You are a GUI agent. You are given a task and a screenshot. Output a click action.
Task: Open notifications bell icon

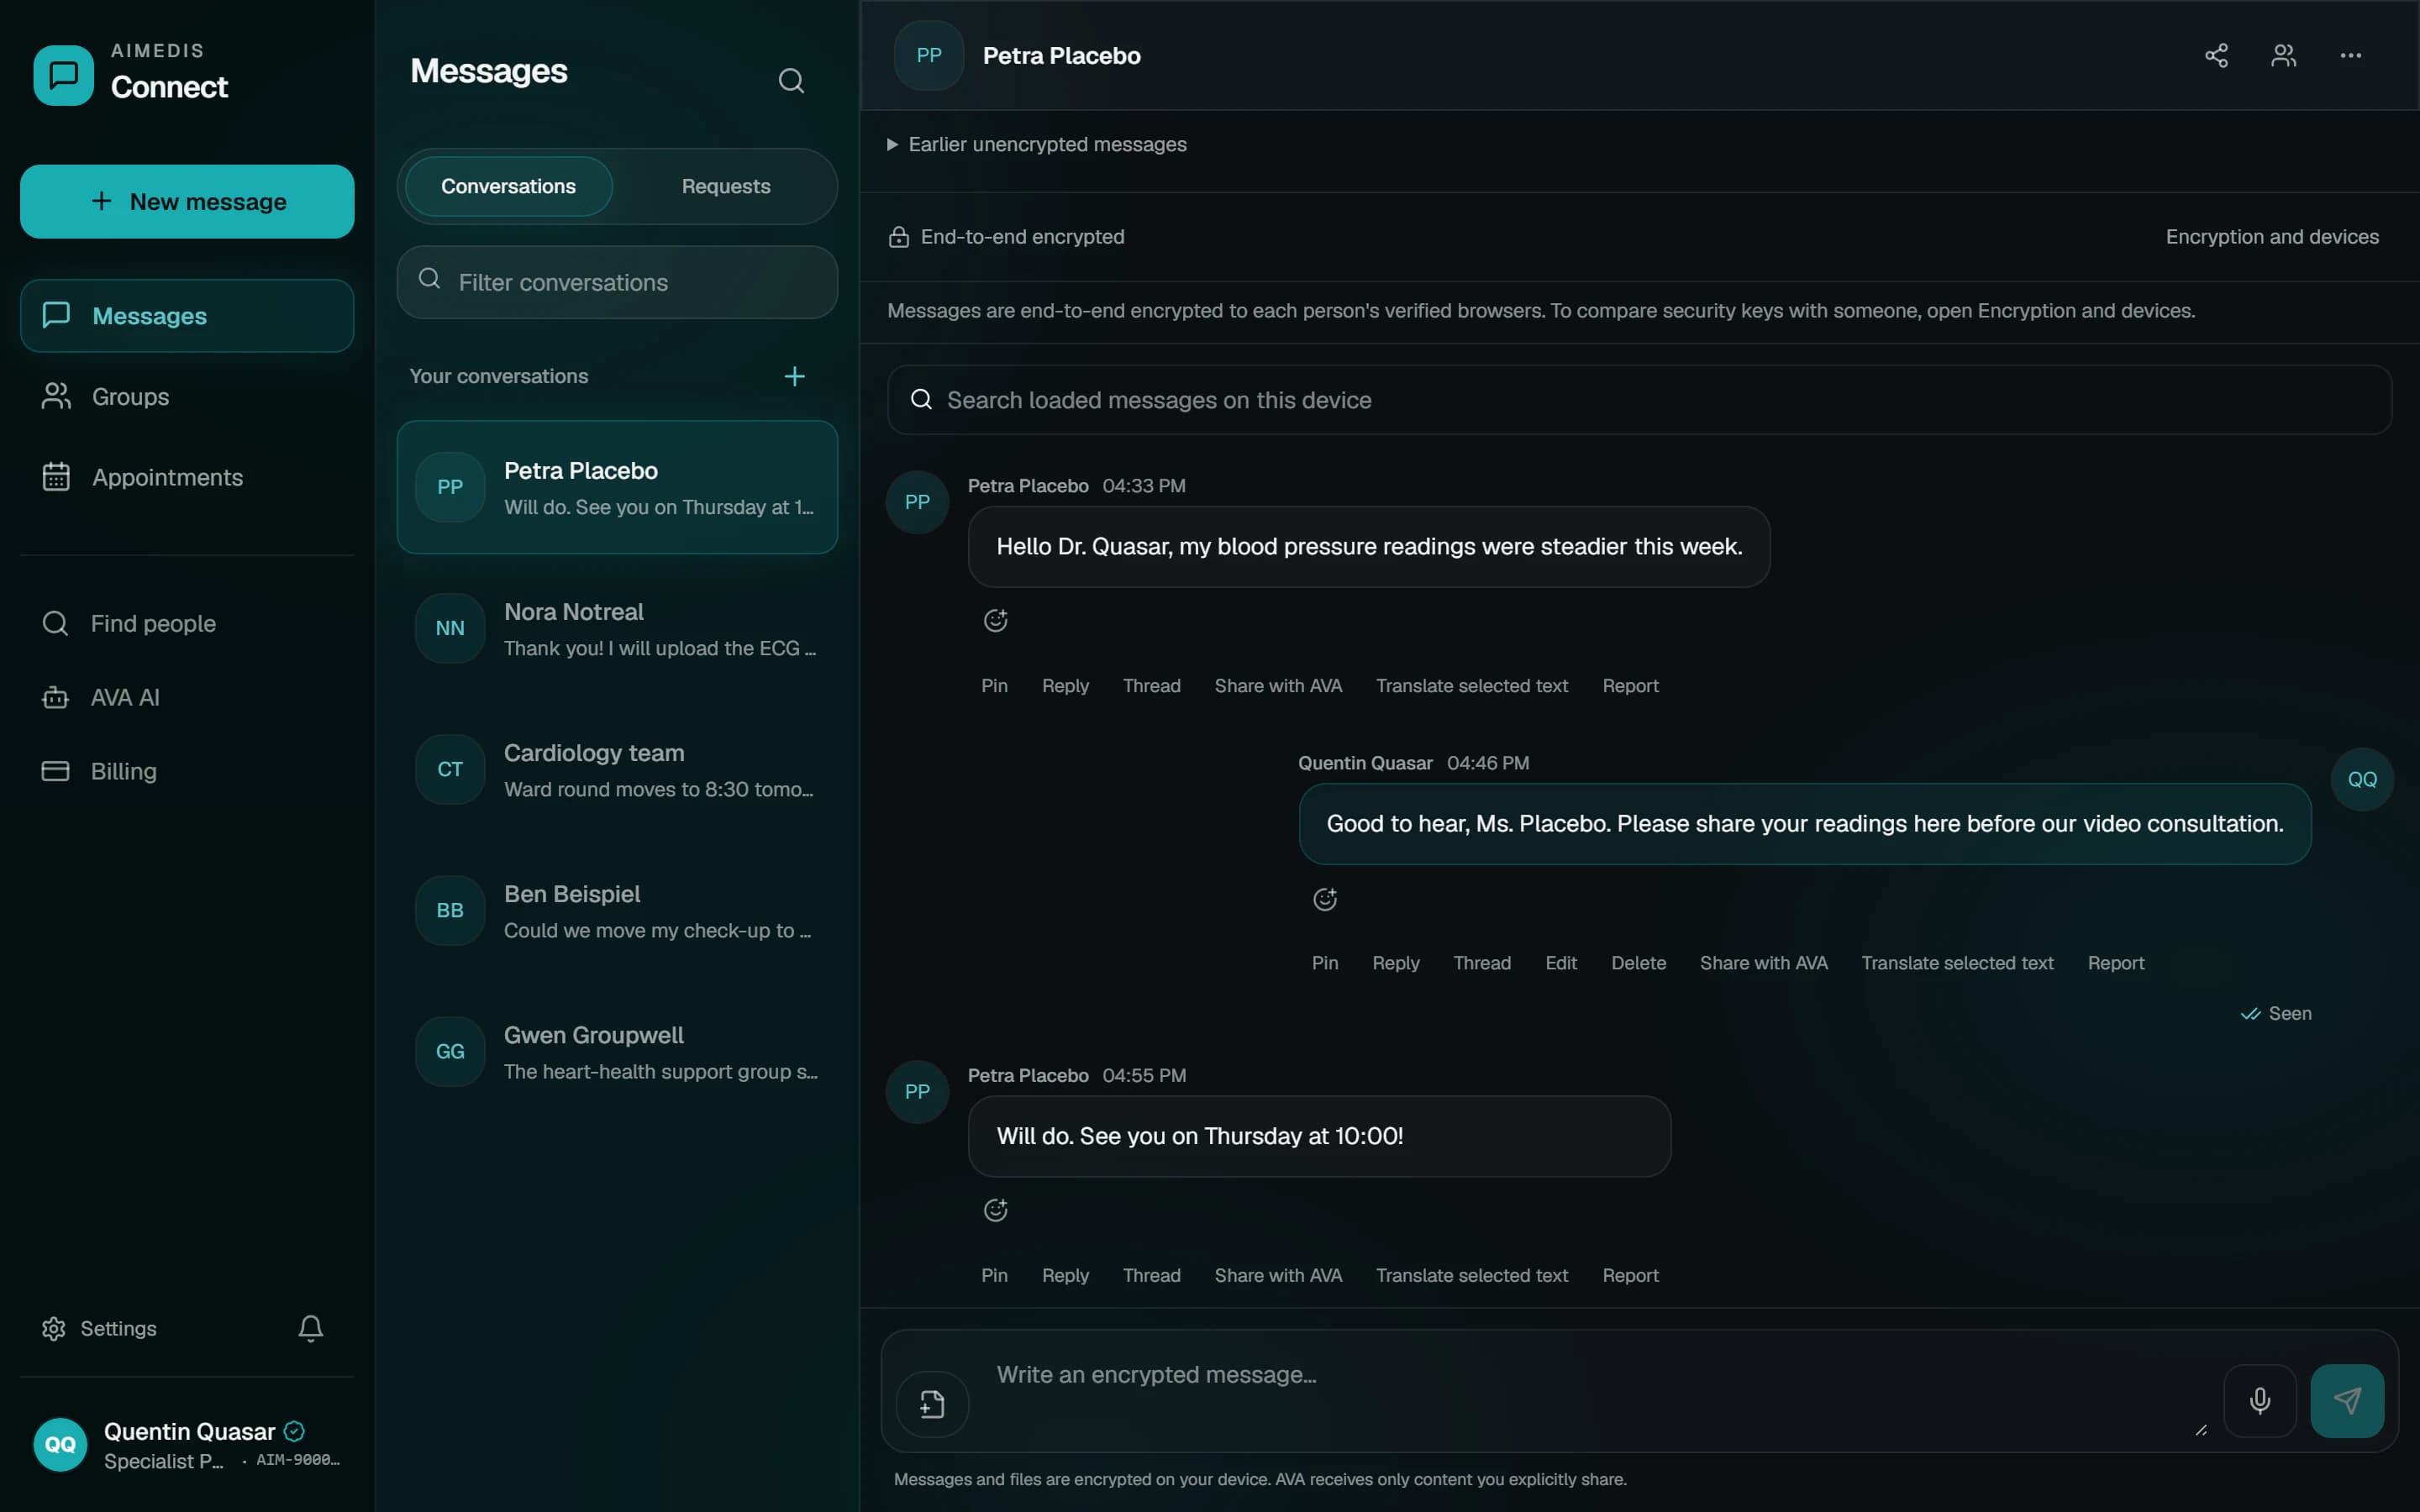(x=310, y=1328)
